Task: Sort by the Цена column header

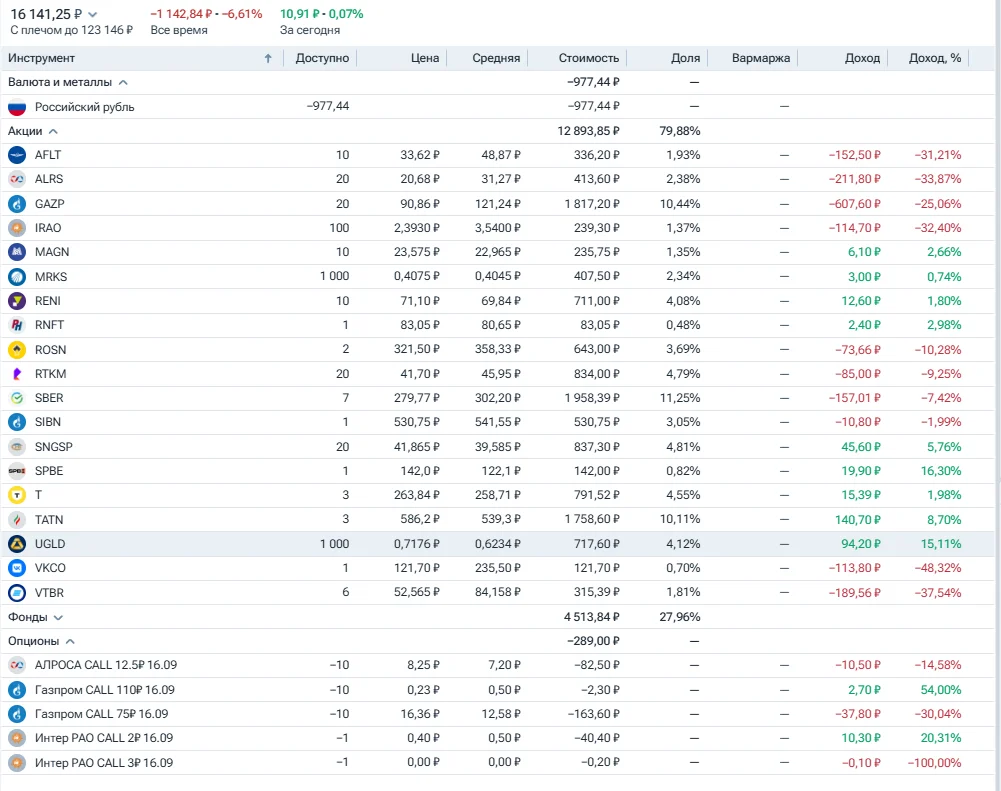Action: pyautogui.click(x=425, y=58)
